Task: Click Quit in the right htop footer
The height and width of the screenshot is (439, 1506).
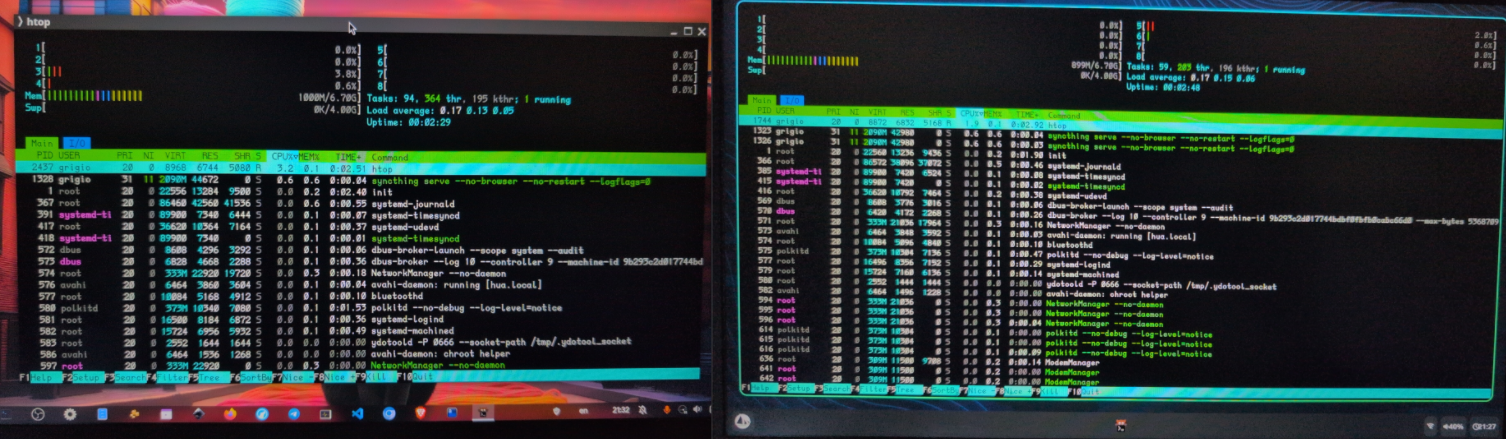Action: click(1089, 389)
